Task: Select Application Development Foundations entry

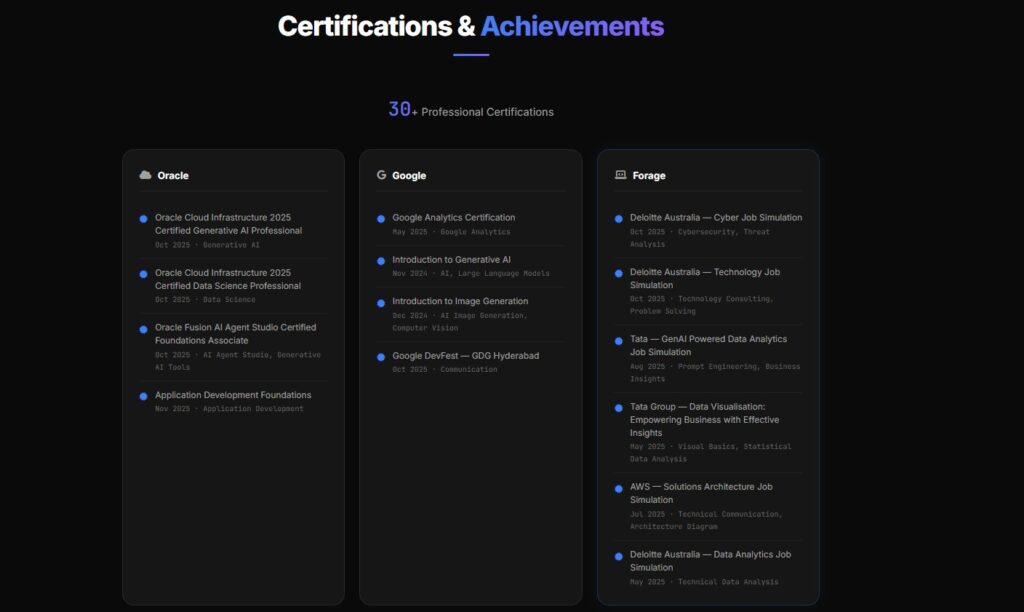Action: [x=233, y=402]
